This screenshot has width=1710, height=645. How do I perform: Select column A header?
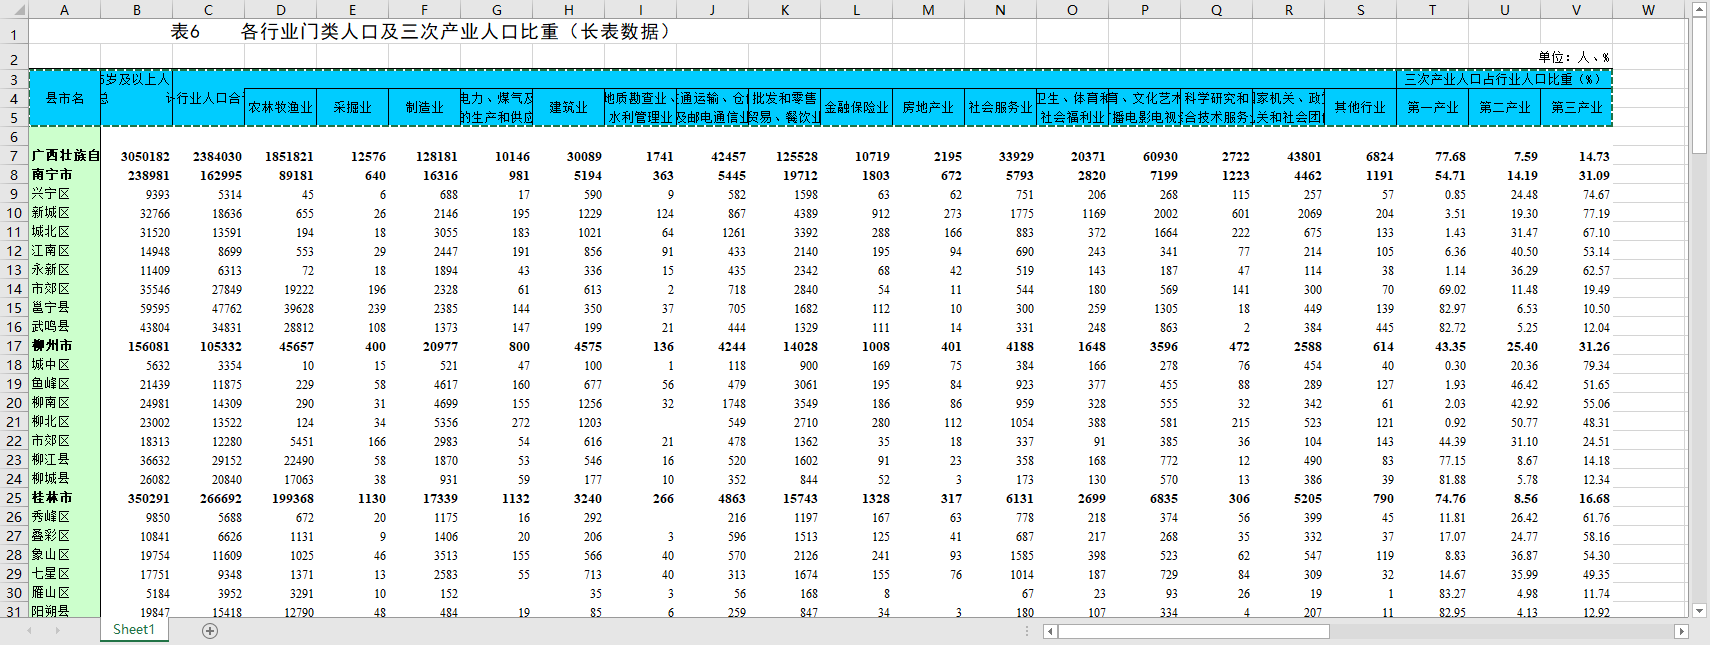tap(65, 10)
